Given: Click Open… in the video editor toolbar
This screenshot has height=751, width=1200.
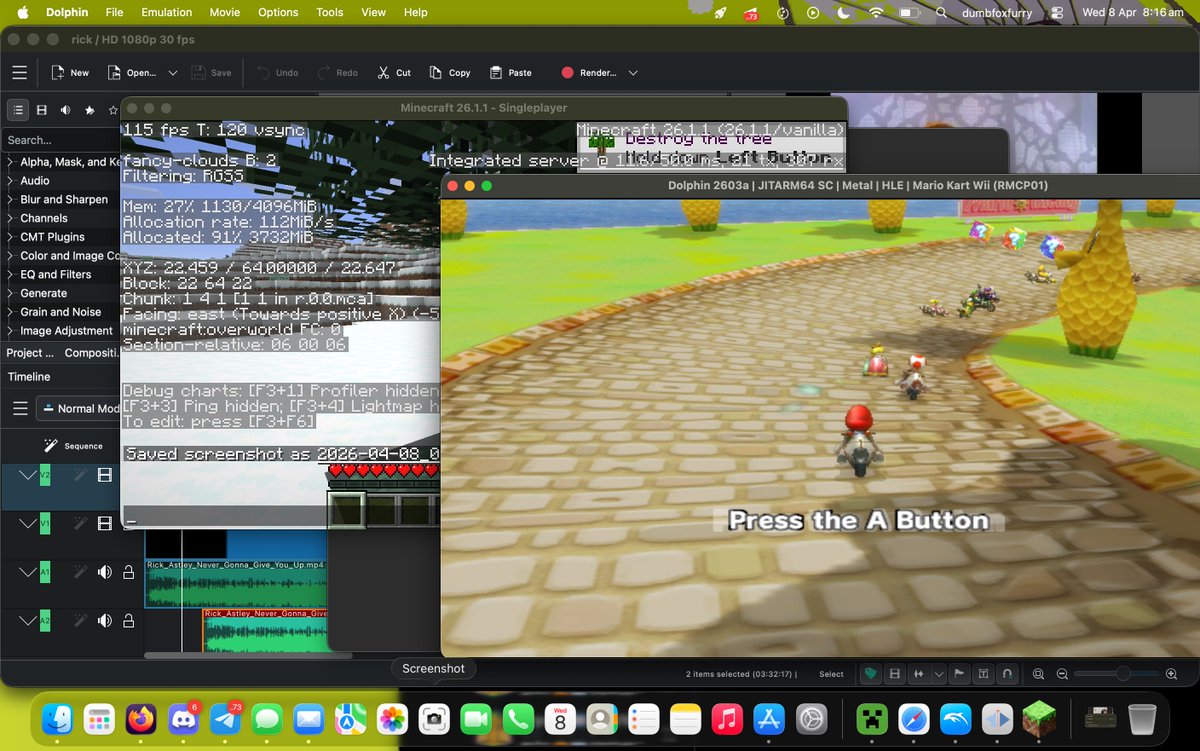Looking at the screenshot, I should 131,72.
